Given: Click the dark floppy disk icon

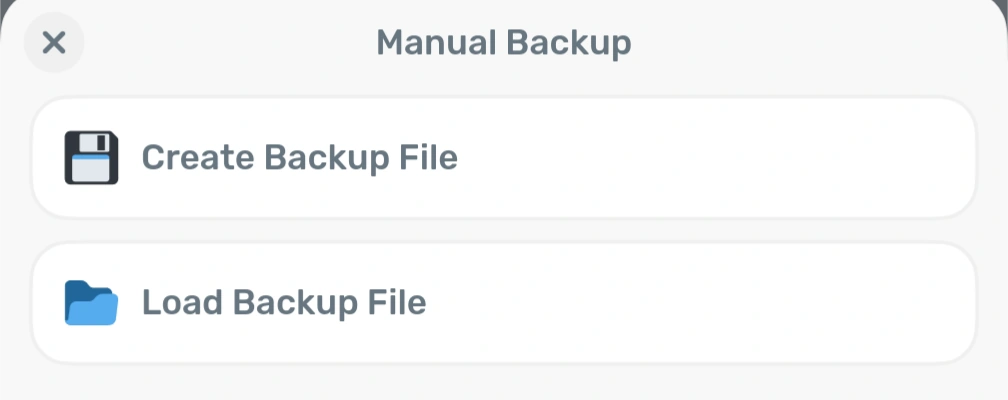Looking at the screenshot, I should click(91, 158).
